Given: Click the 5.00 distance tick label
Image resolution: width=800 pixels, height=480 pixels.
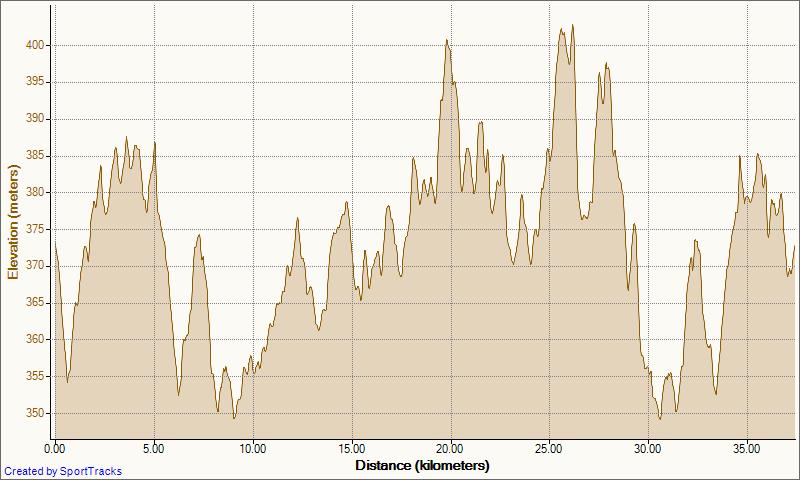Looking at the screenshot, I should (154, 449).
